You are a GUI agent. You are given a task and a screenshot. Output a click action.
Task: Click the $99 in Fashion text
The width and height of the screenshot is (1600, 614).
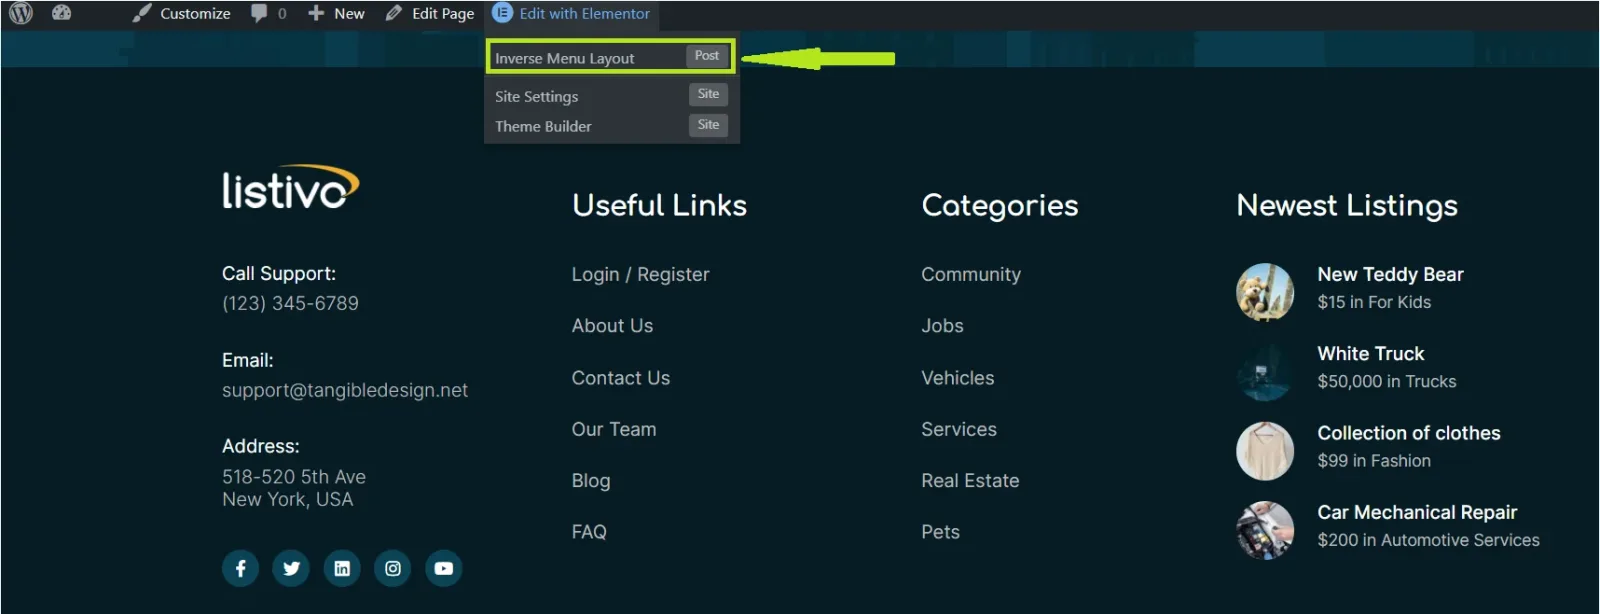click(1374, 461)
